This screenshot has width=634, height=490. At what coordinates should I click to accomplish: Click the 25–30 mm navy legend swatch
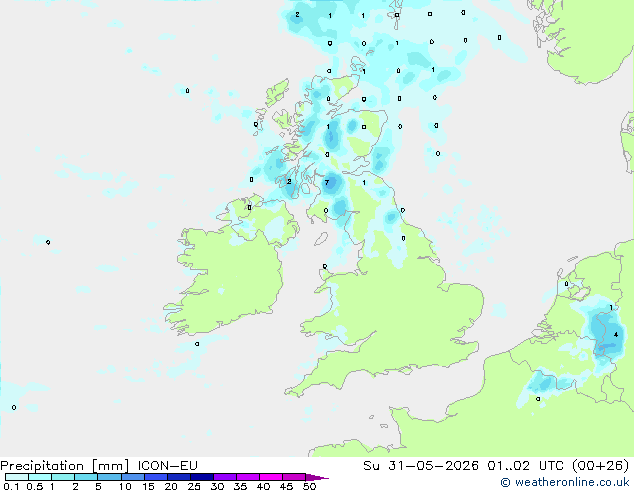coord(201,477)
